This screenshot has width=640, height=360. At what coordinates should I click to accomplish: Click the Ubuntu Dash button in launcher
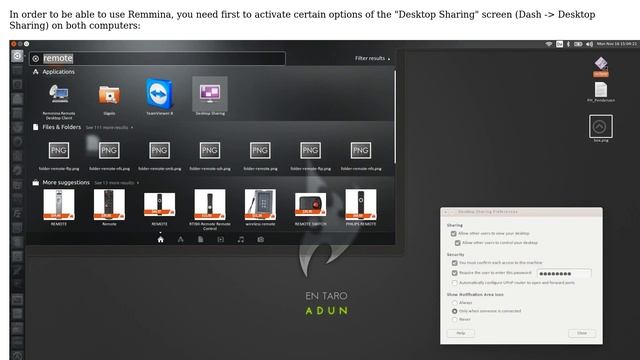click(x=17, y=56)
